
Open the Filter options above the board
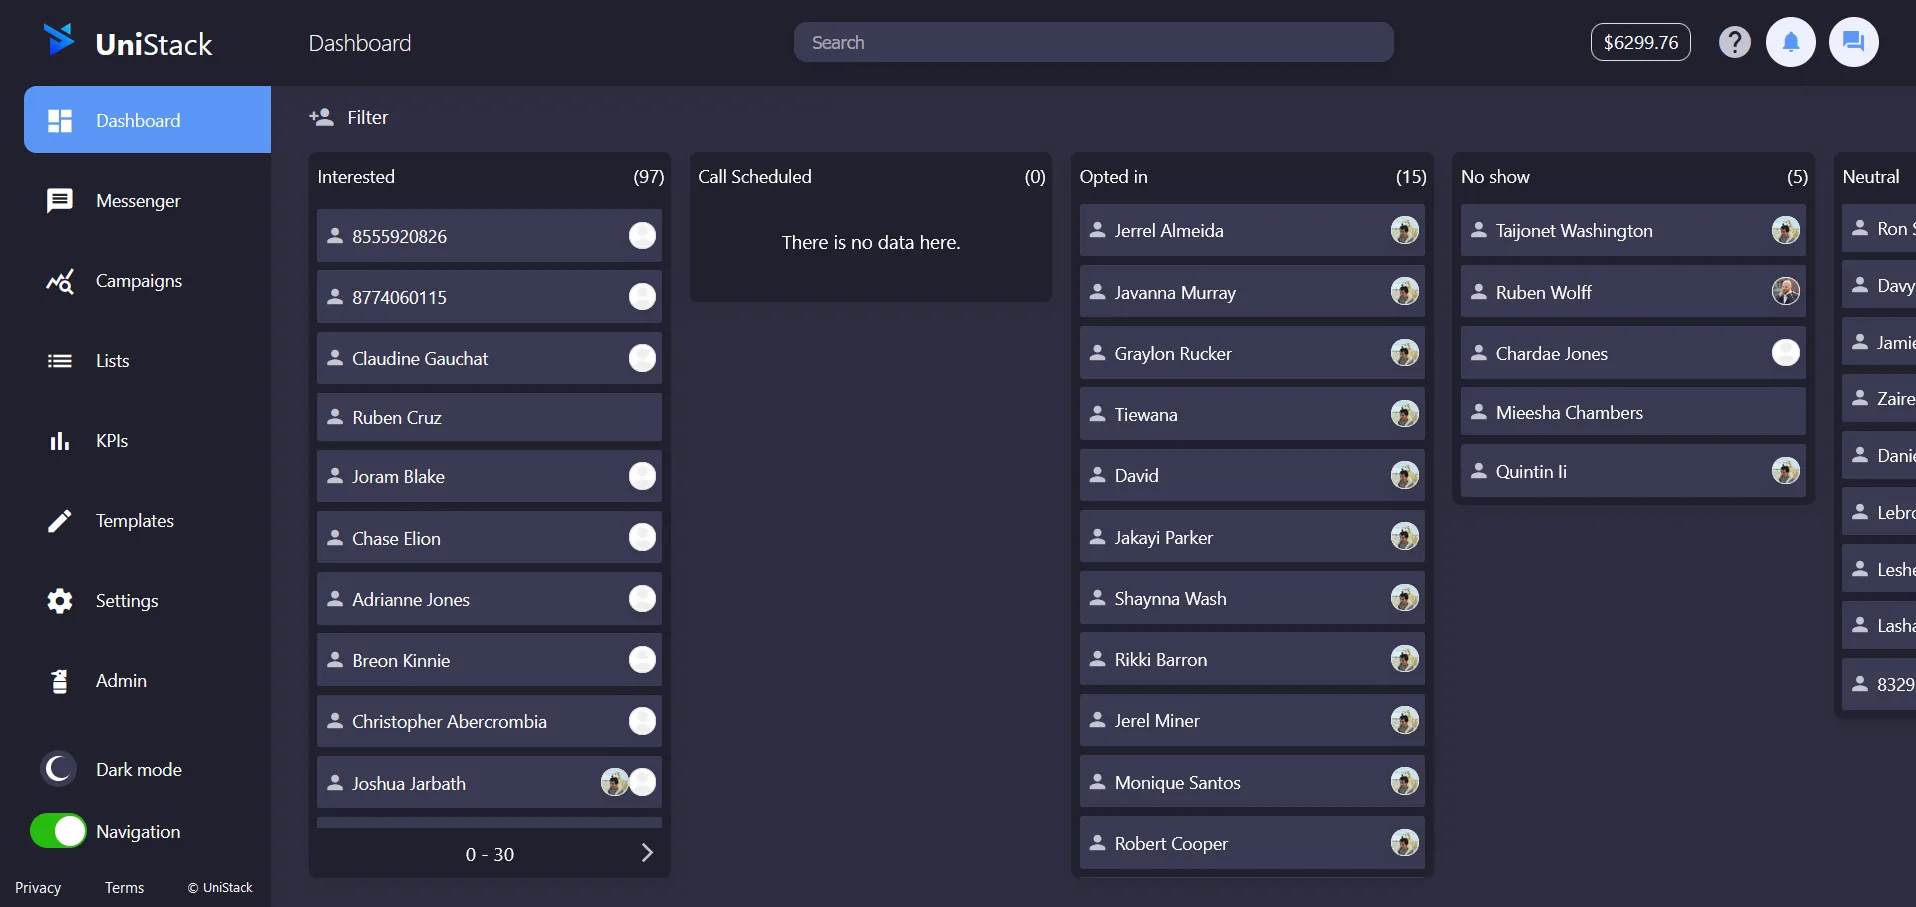pos(348,117)
